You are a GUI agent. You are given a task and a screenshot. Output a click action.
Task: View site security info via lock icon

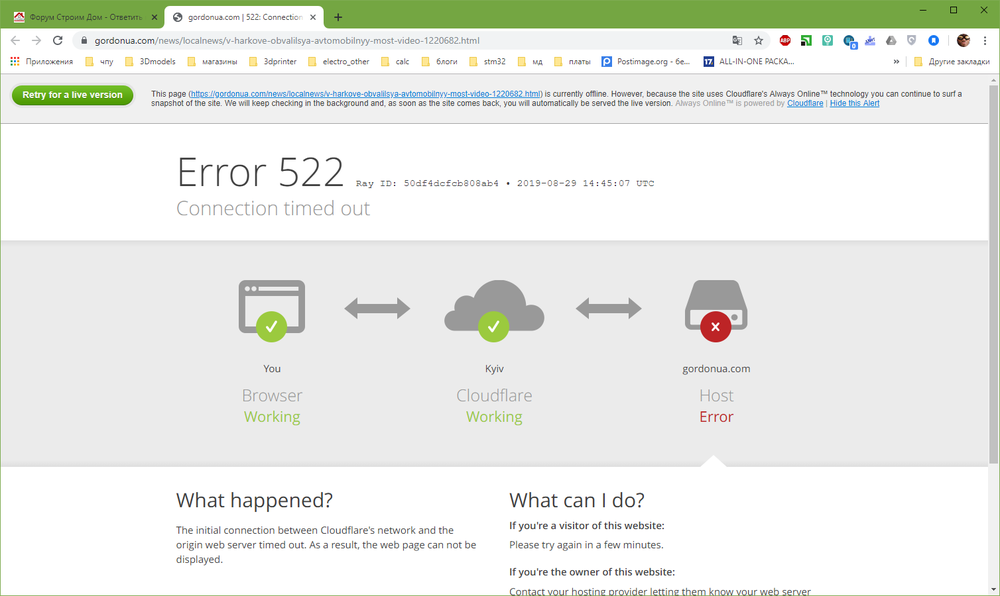click(x=84, y=40)
